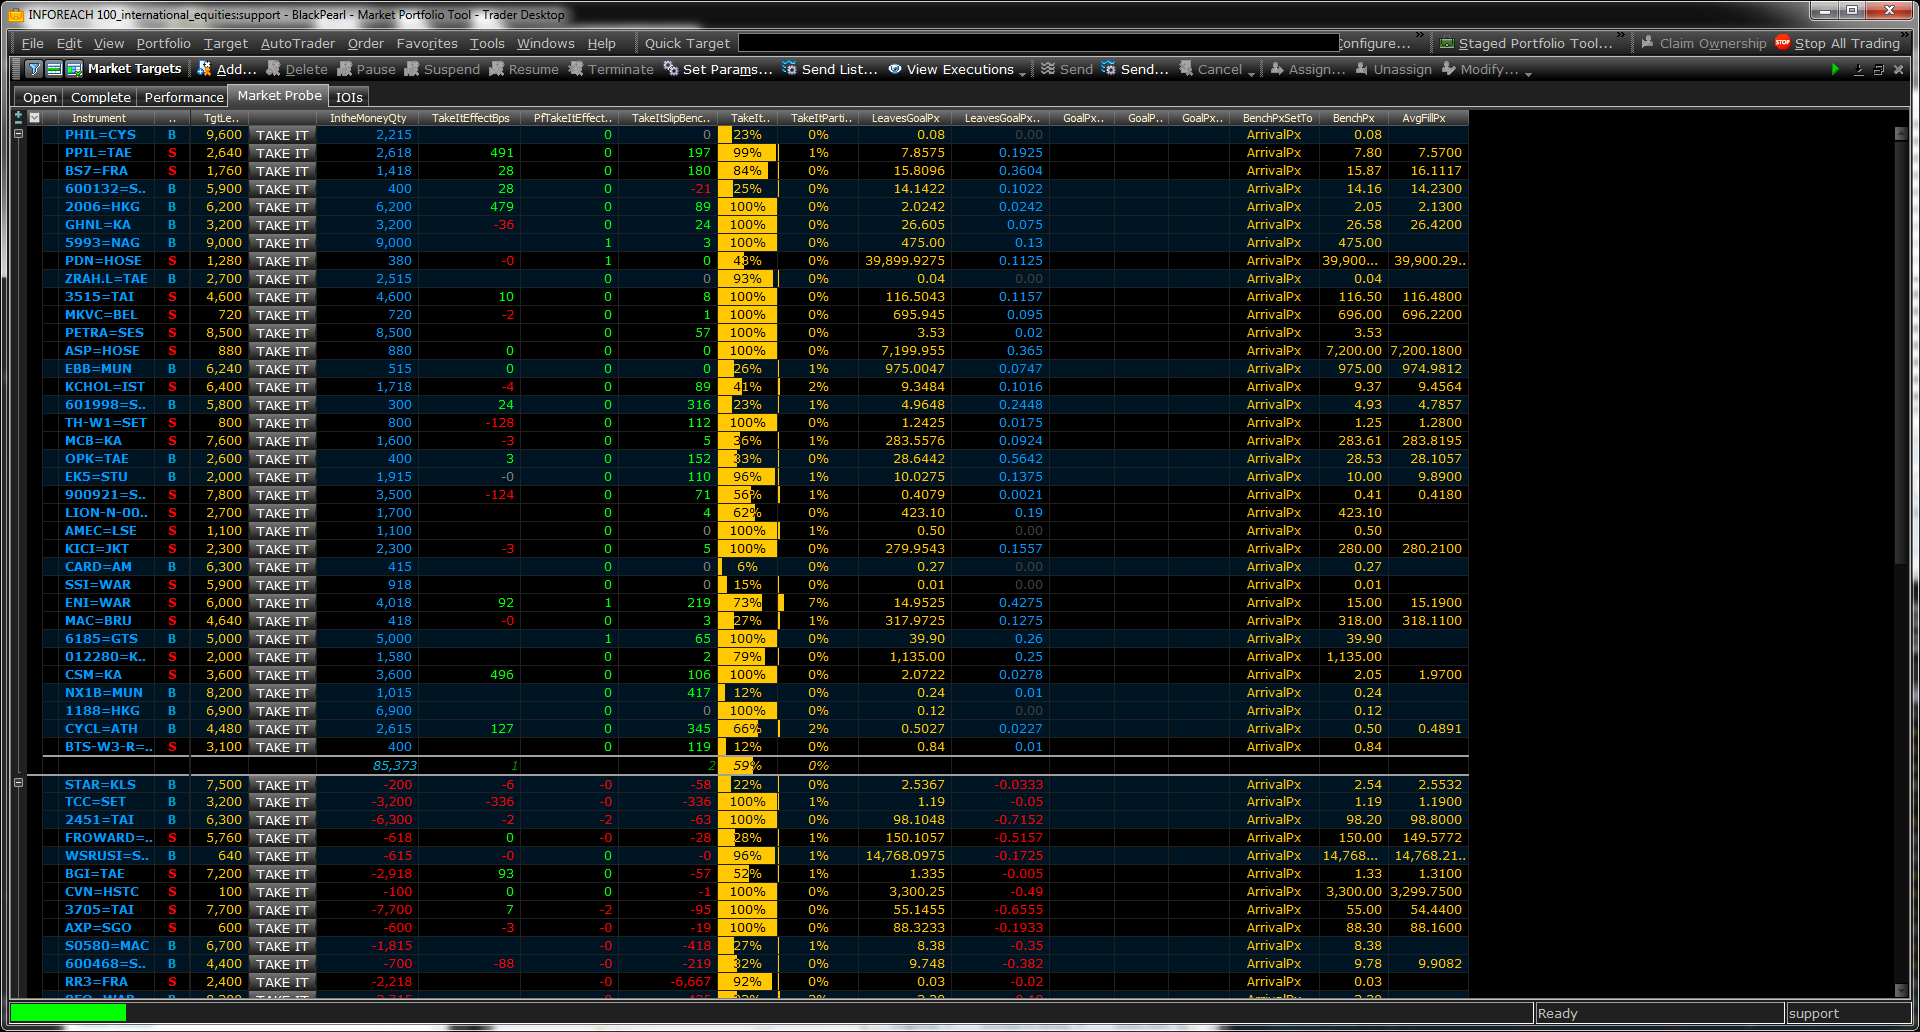Image resolution: width=1920 pixels, height=1032 pixels.
Task: Collapse the group starting with STAR=KLS
Action: click(18, 784)
